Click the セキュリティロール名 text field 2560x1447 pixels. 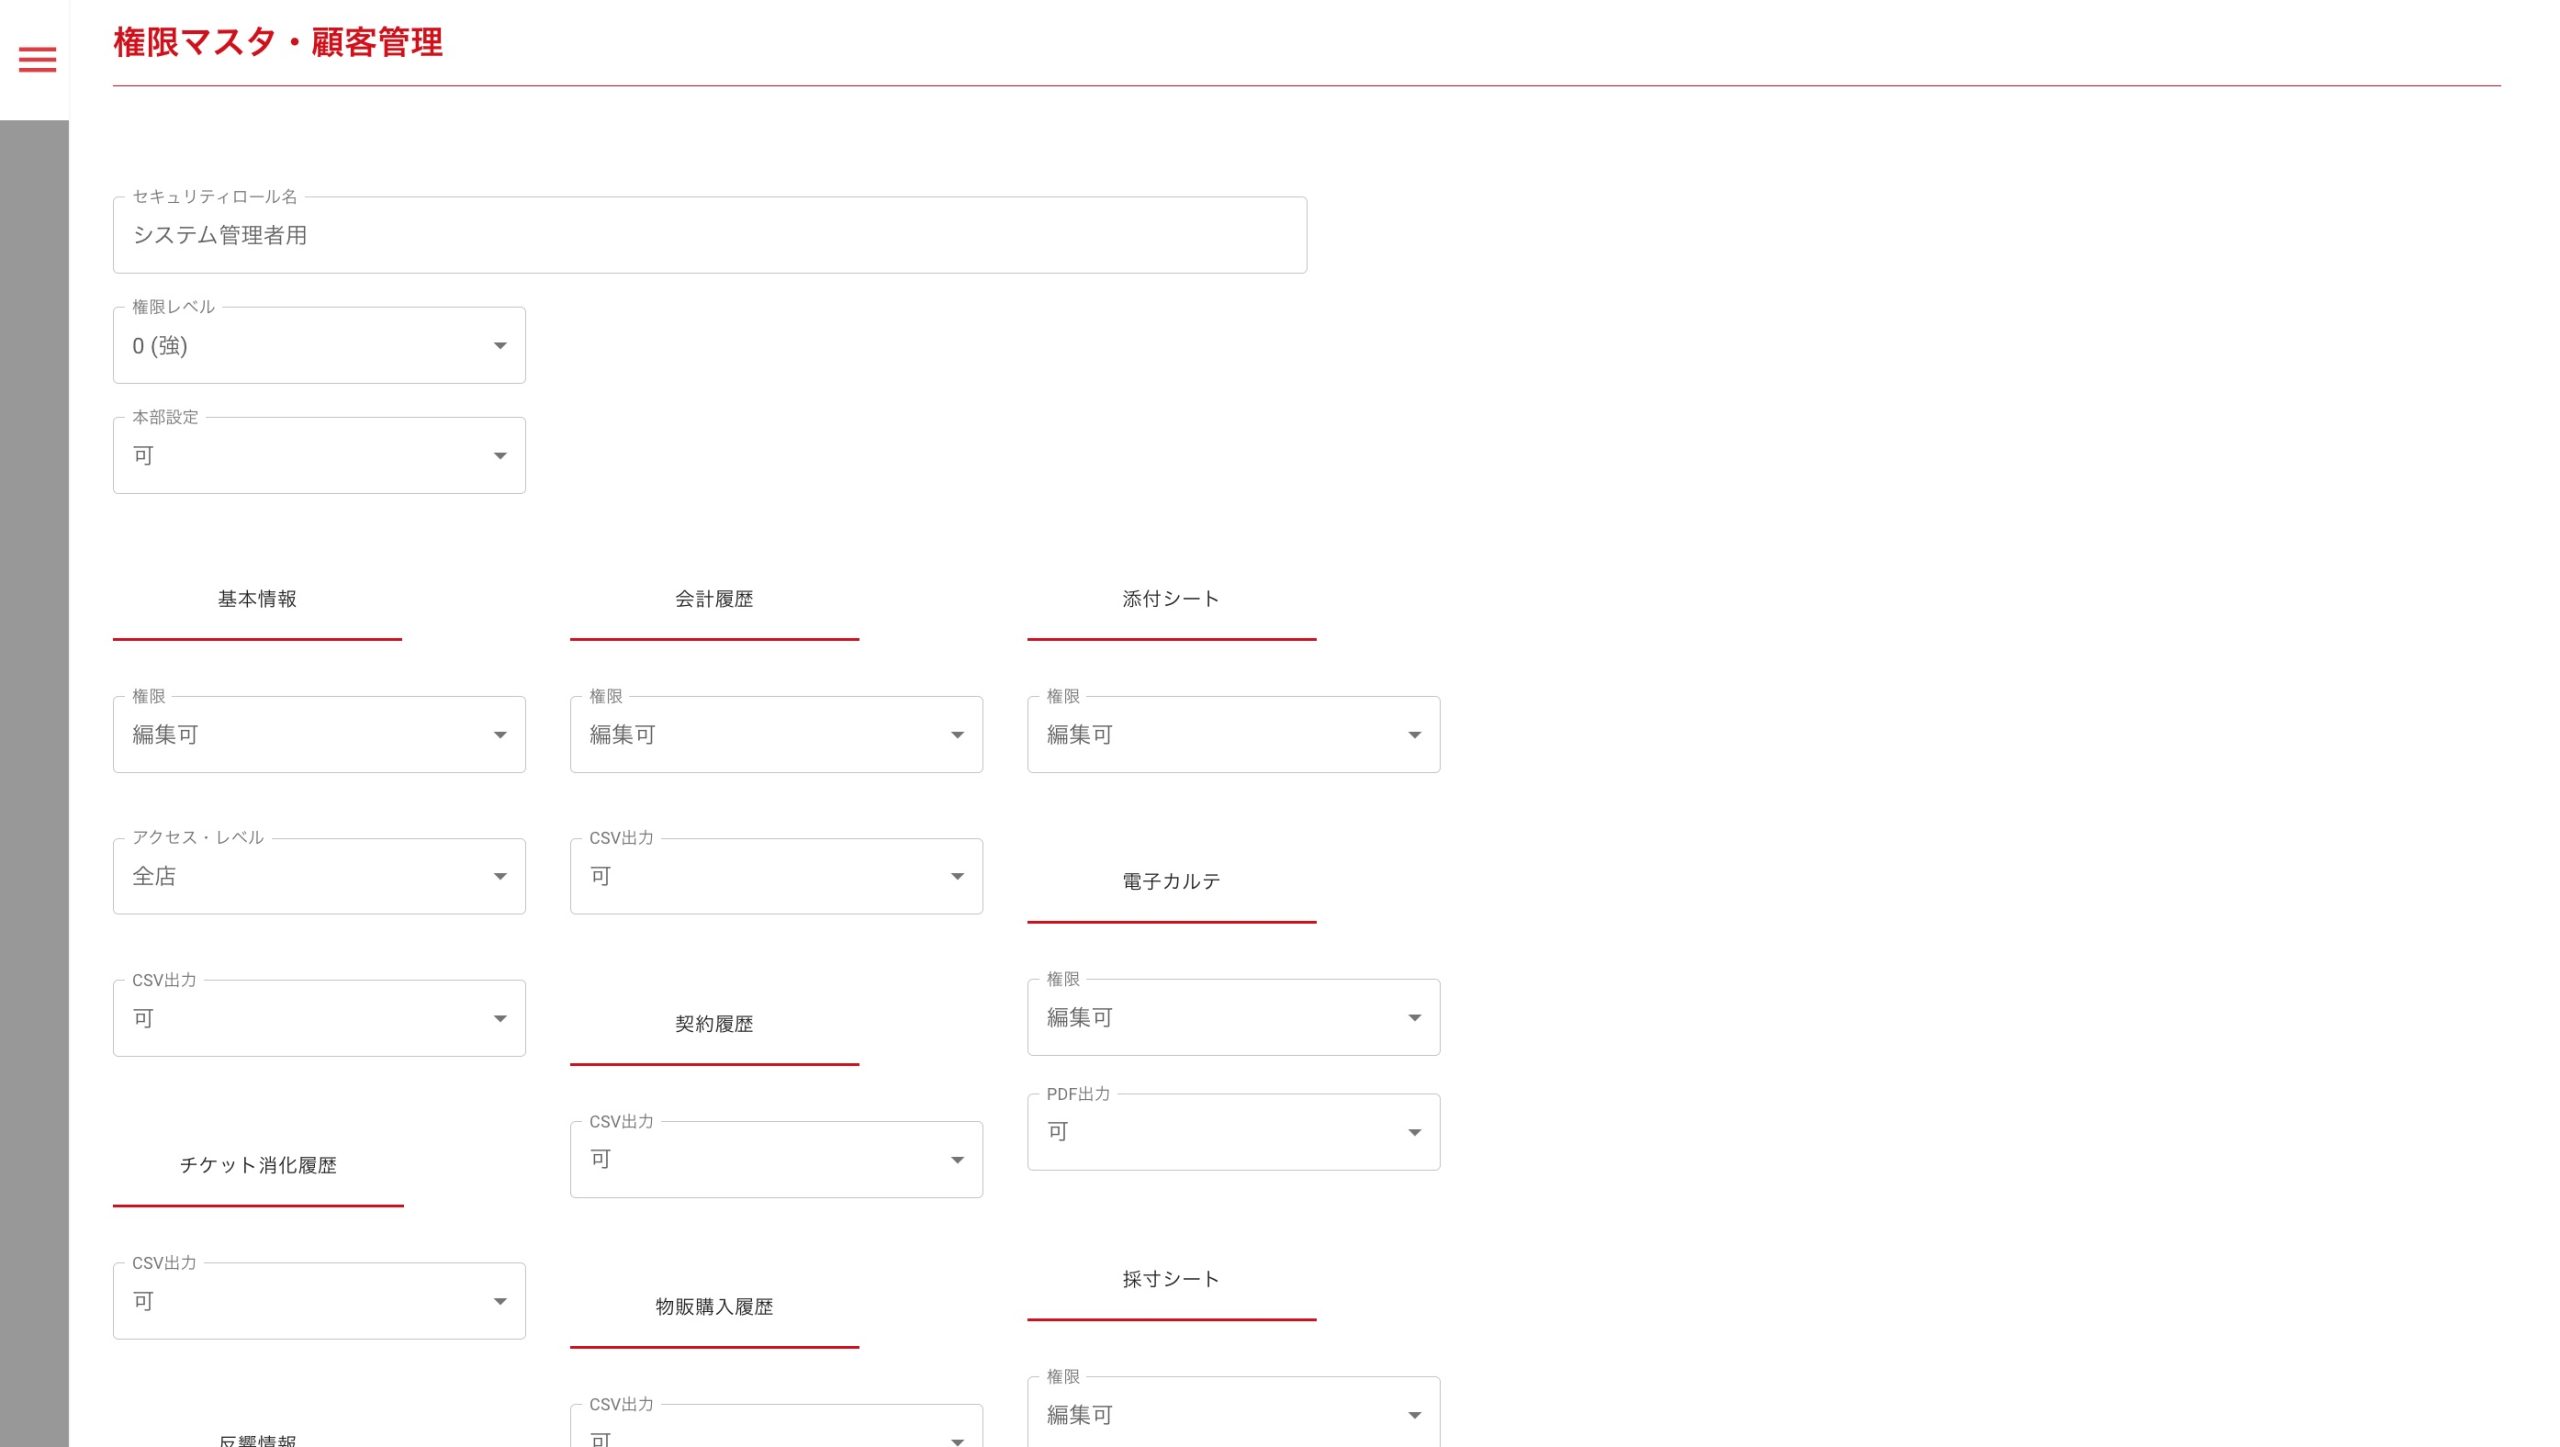pos(709,235)
